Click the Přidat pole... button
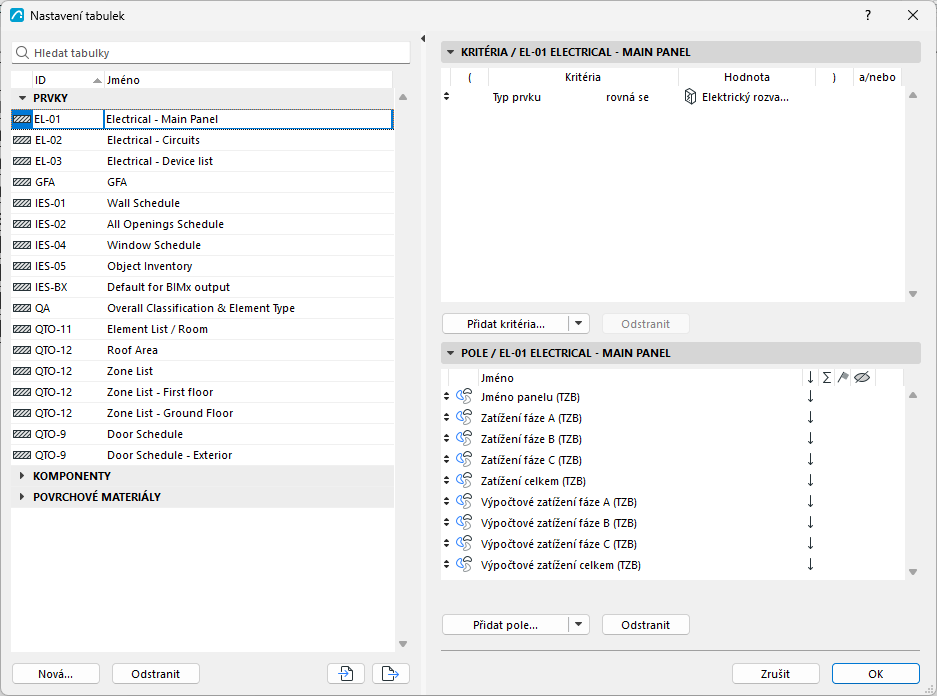The image size is (937, 696). click(x=506, y=625)
